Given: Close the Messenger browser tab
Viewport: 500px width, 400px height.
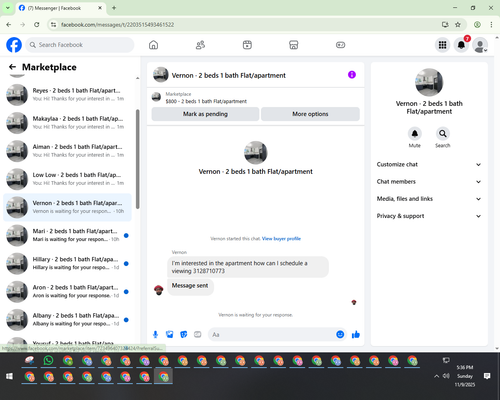Looking at the screenshot, I should pyautogui.click(x=100, y=8).
